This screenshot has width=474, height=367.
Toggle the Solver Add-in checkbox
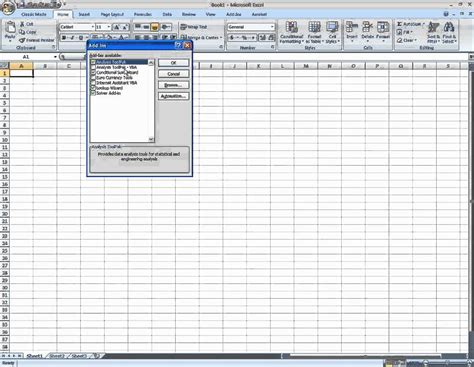point(93,93)
